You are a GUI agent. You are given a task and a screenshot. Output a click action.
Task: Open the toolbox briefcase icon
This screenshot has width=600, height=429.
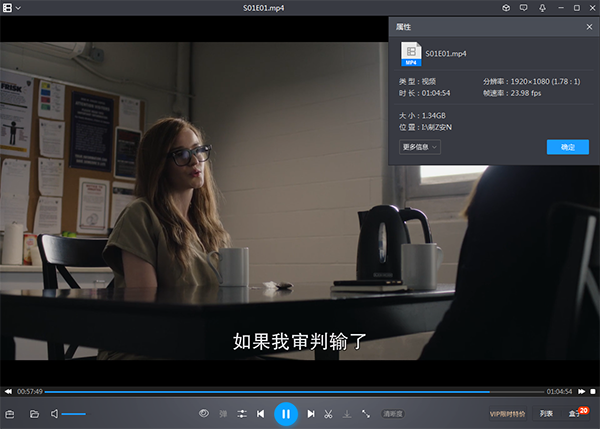10,414
